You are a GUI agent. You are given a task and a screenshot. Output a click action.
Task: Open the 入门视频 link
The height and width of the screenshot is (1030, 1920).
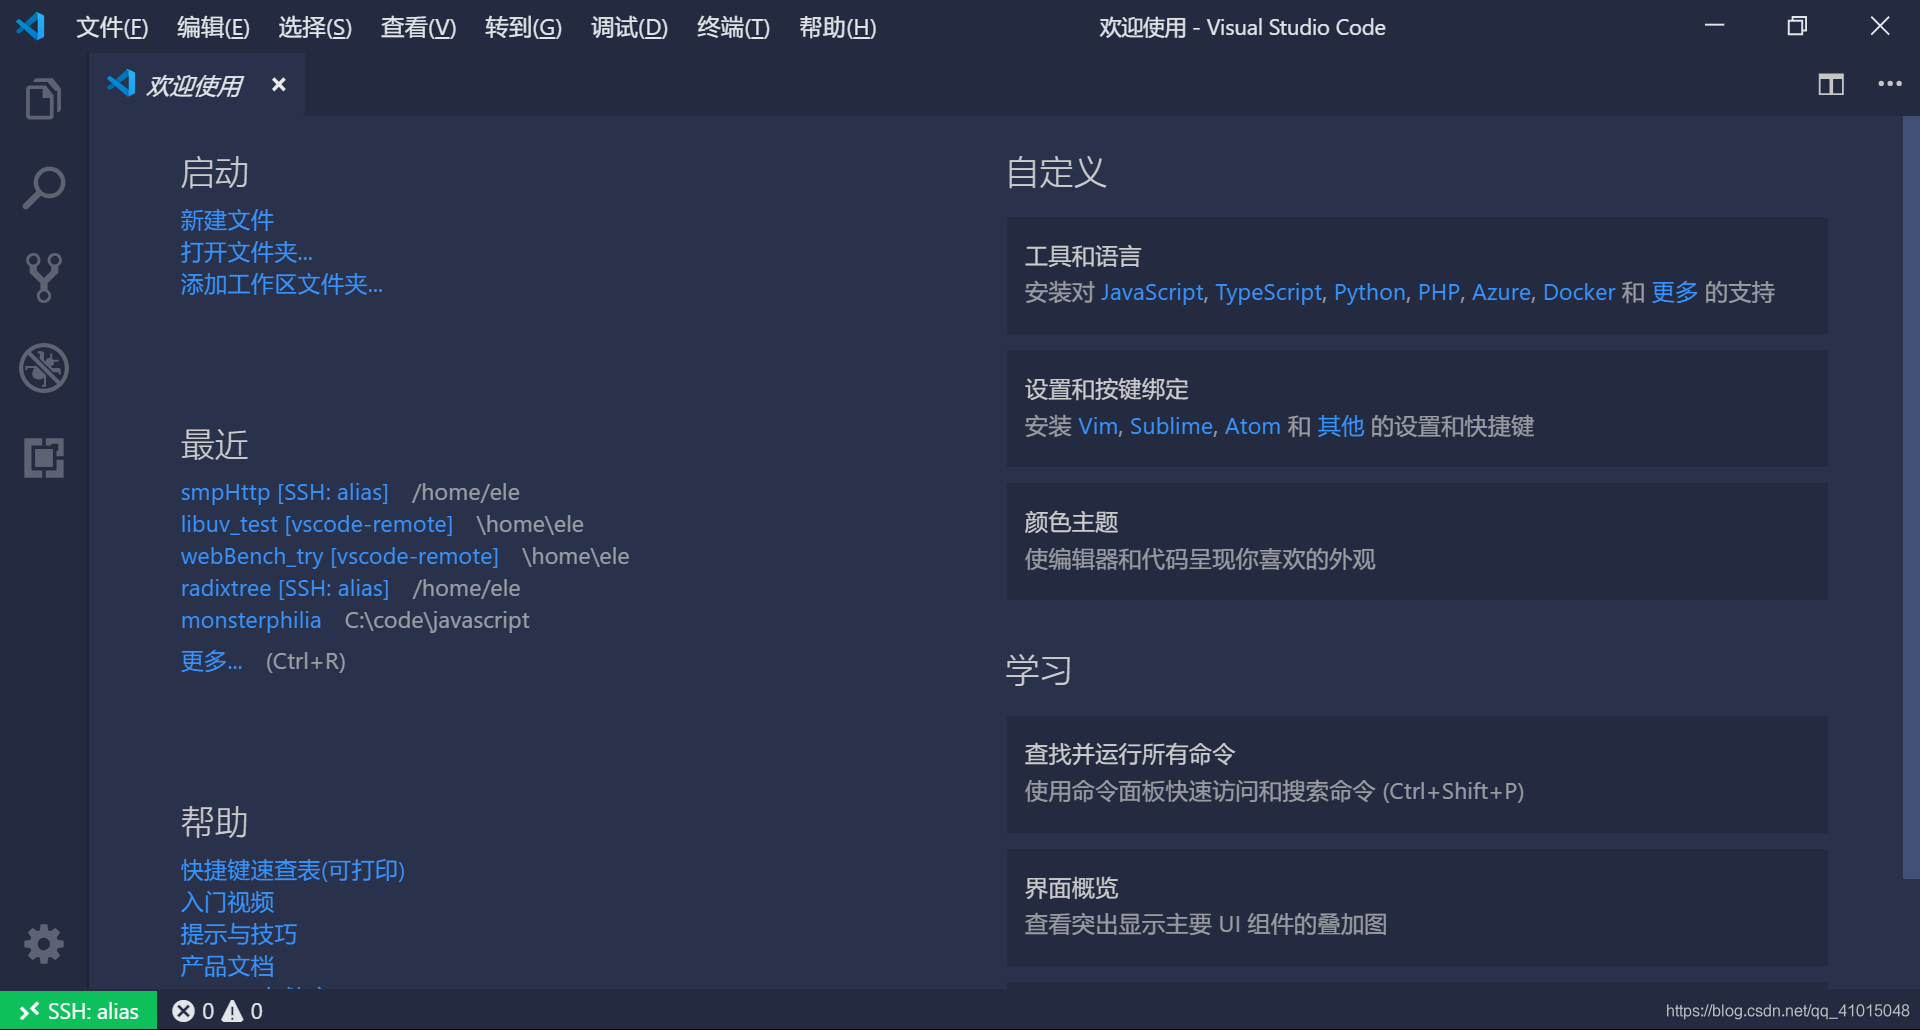click(227, 902)
